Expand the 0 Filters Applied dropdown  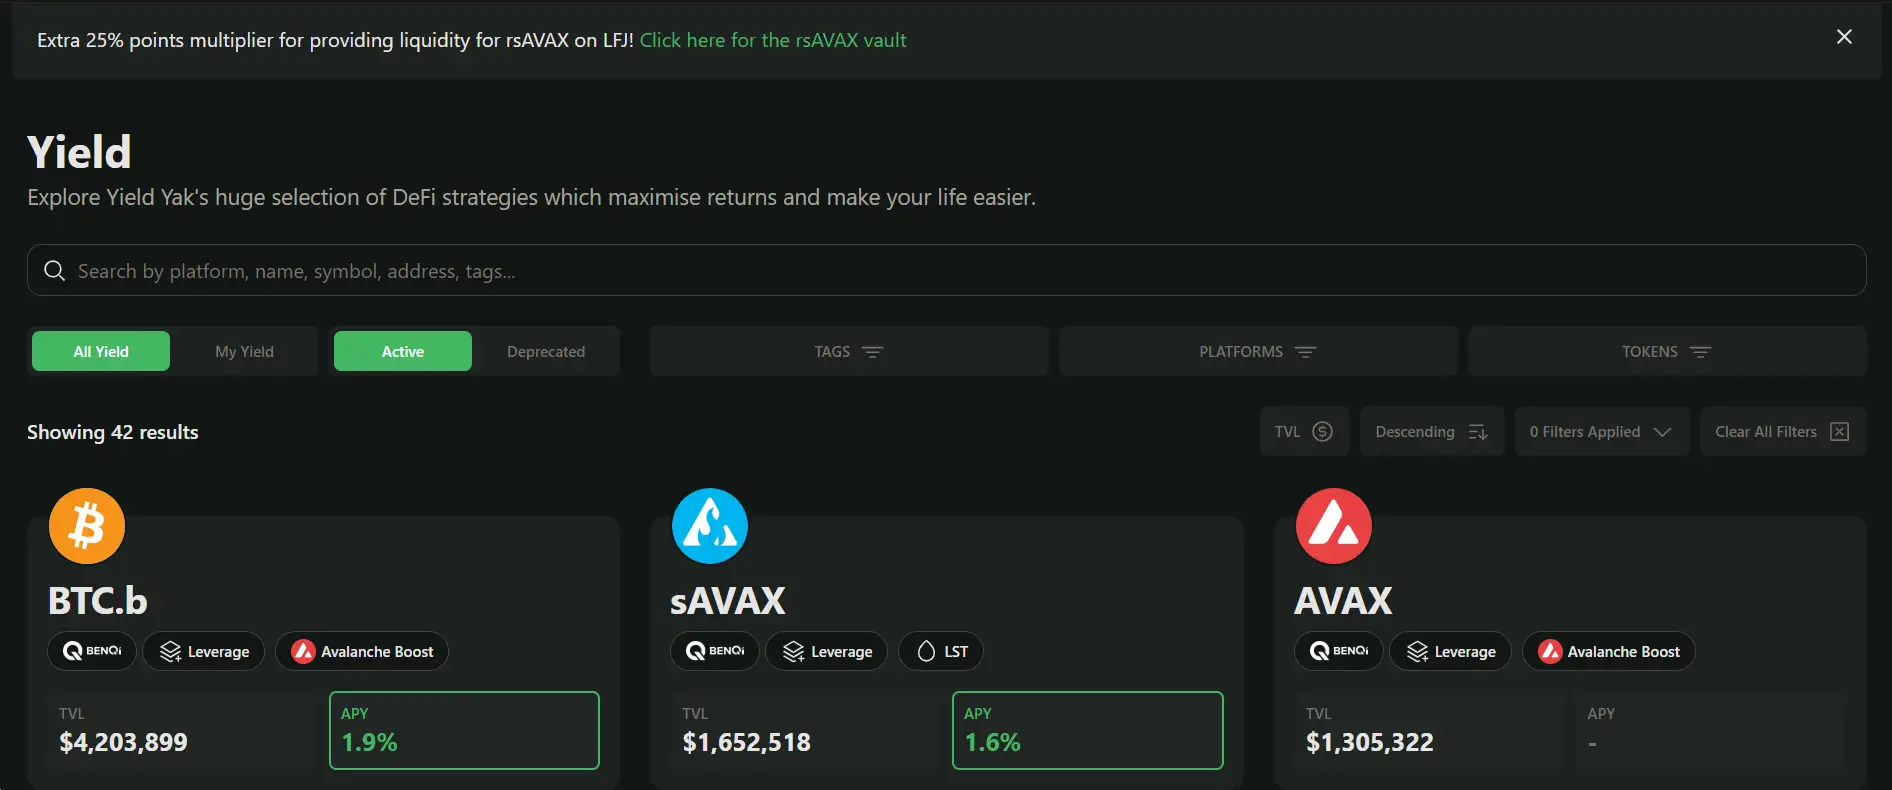1600,432
